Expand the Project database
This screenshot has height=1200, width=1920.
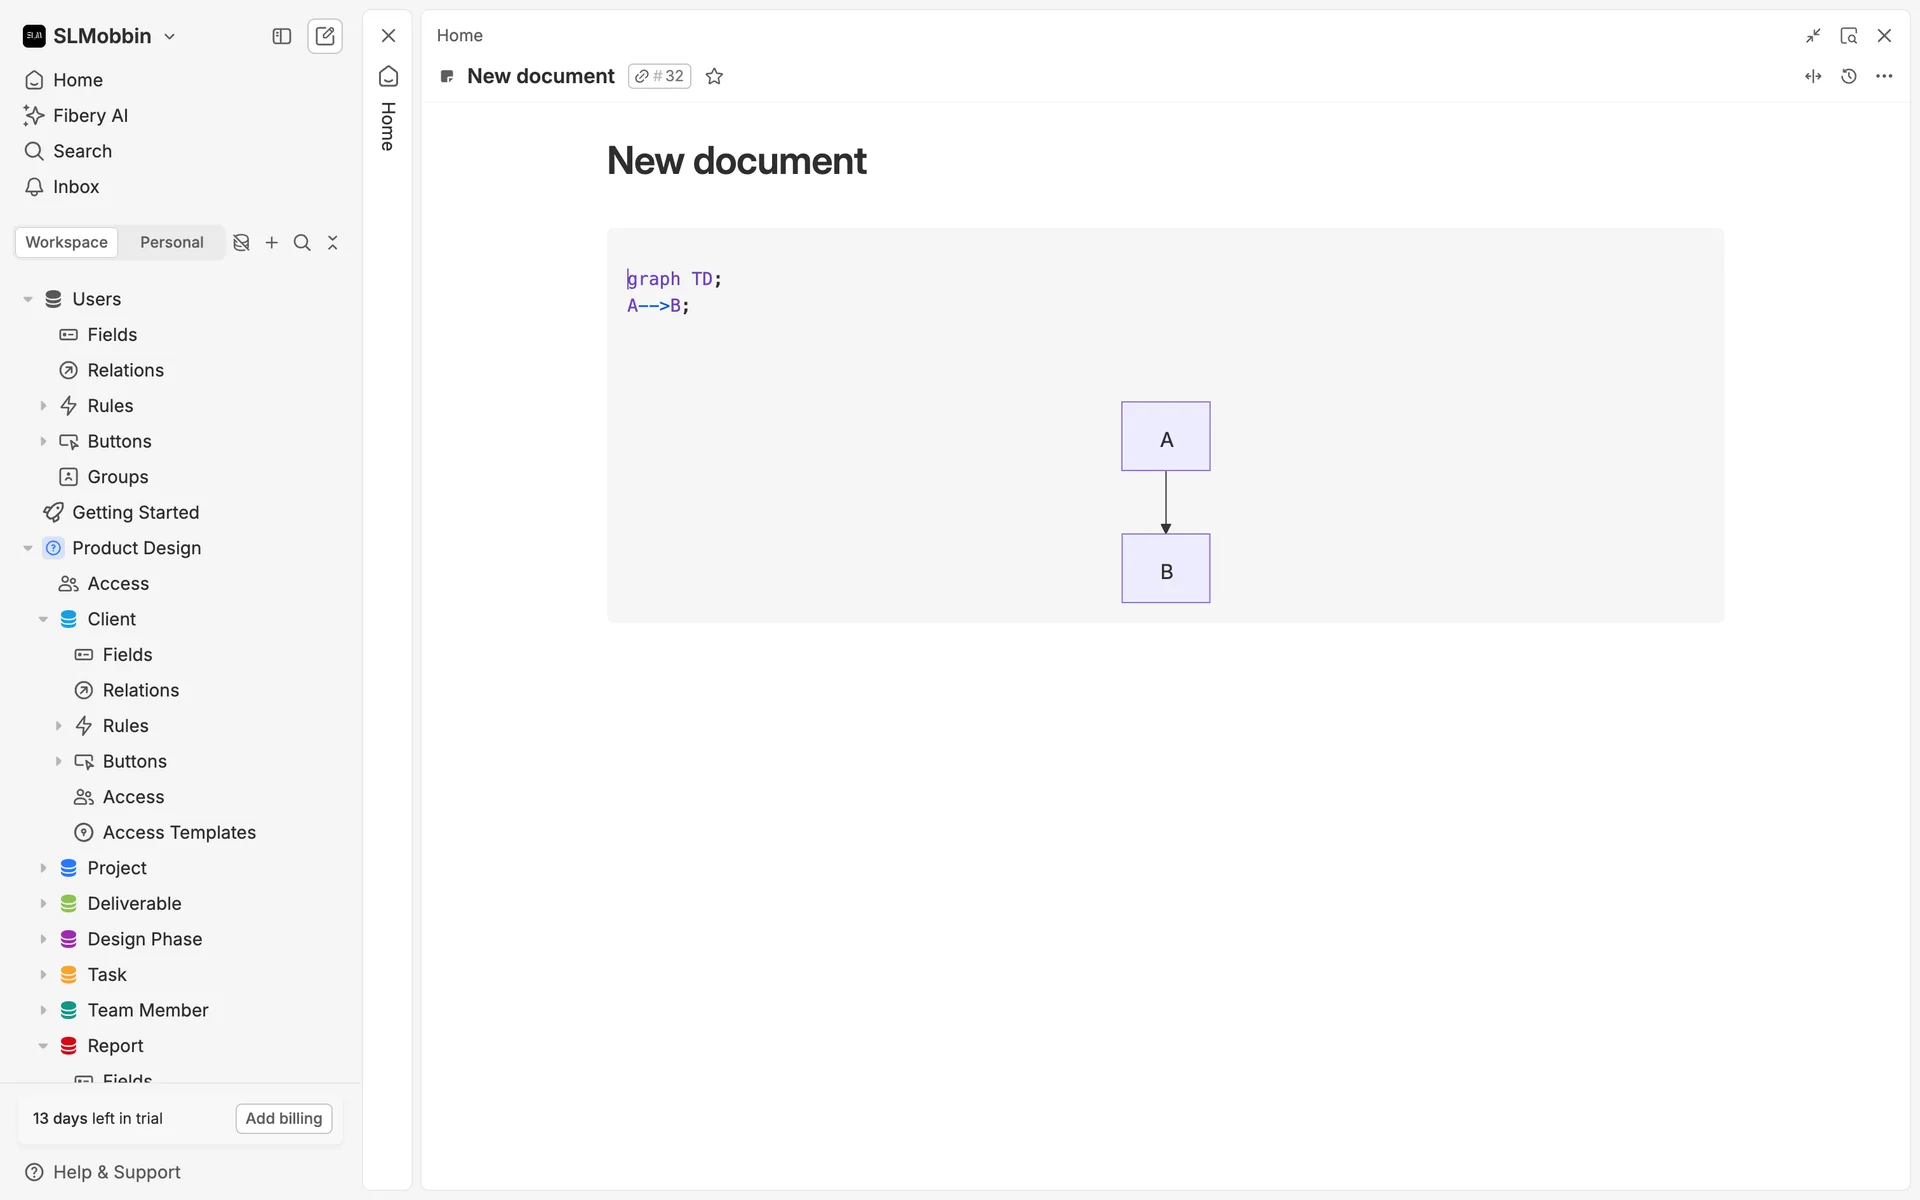click(43, 868)
